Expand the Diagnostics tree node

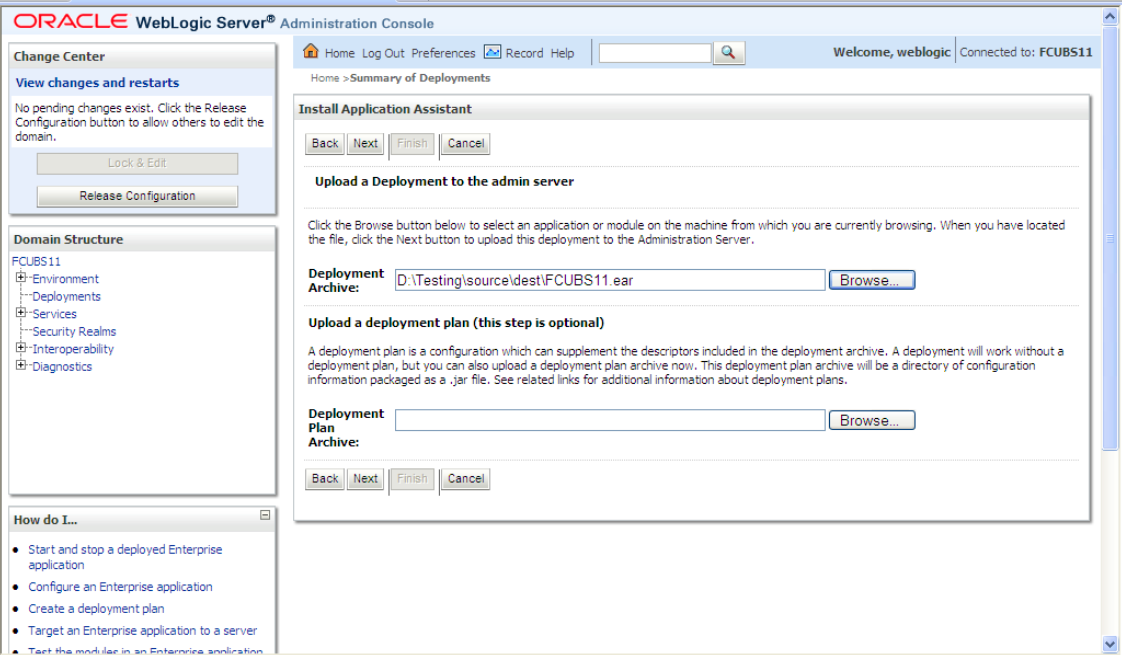(19, 365)
